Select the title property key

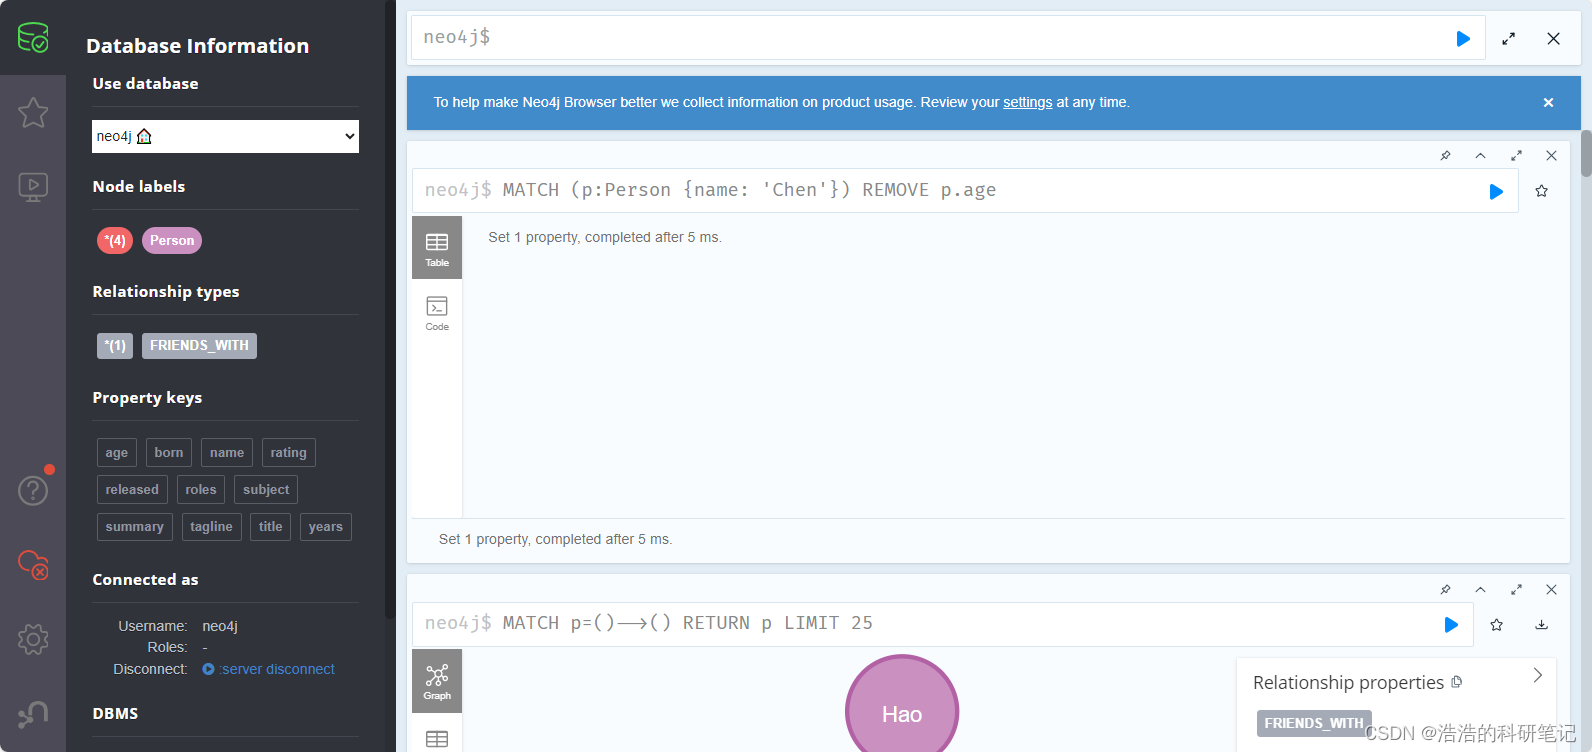(x=271, y=527)
